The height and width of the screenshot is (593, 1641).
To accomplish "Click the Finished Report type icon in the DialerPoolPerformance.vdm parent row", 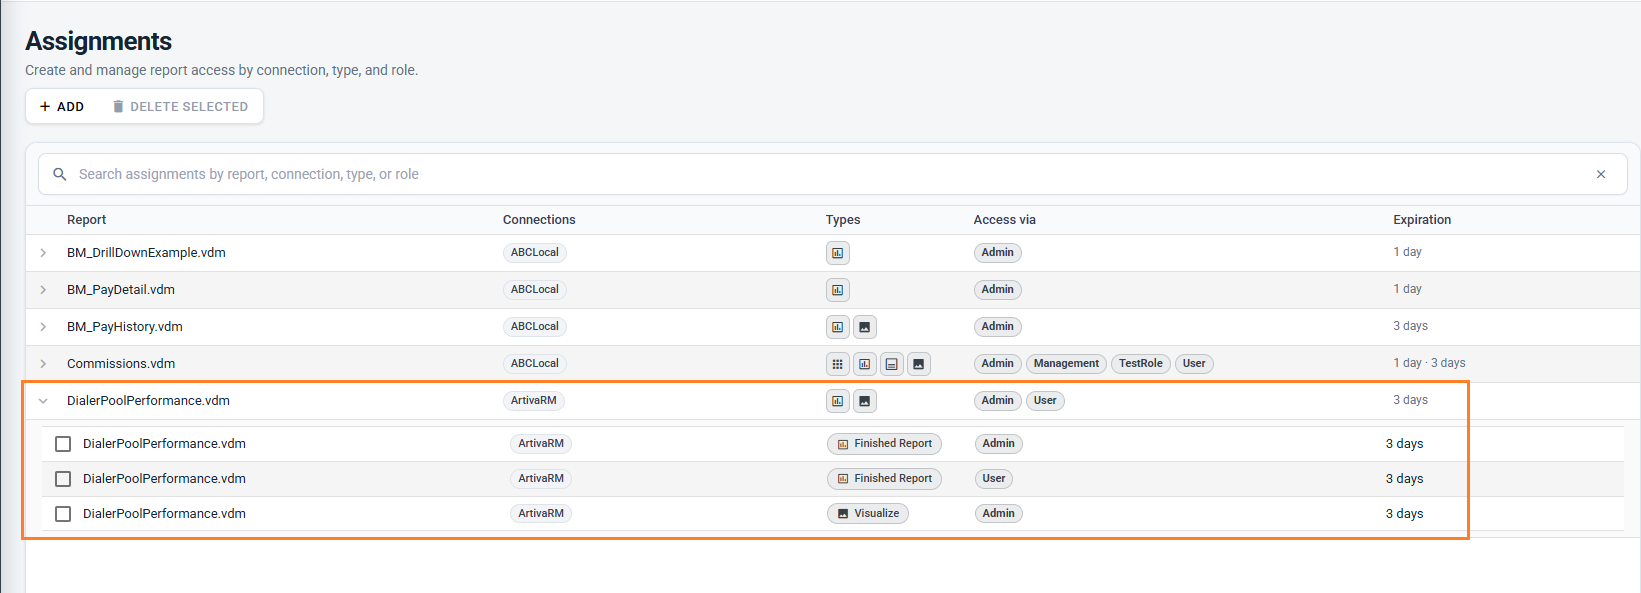I will coord(838,401).
